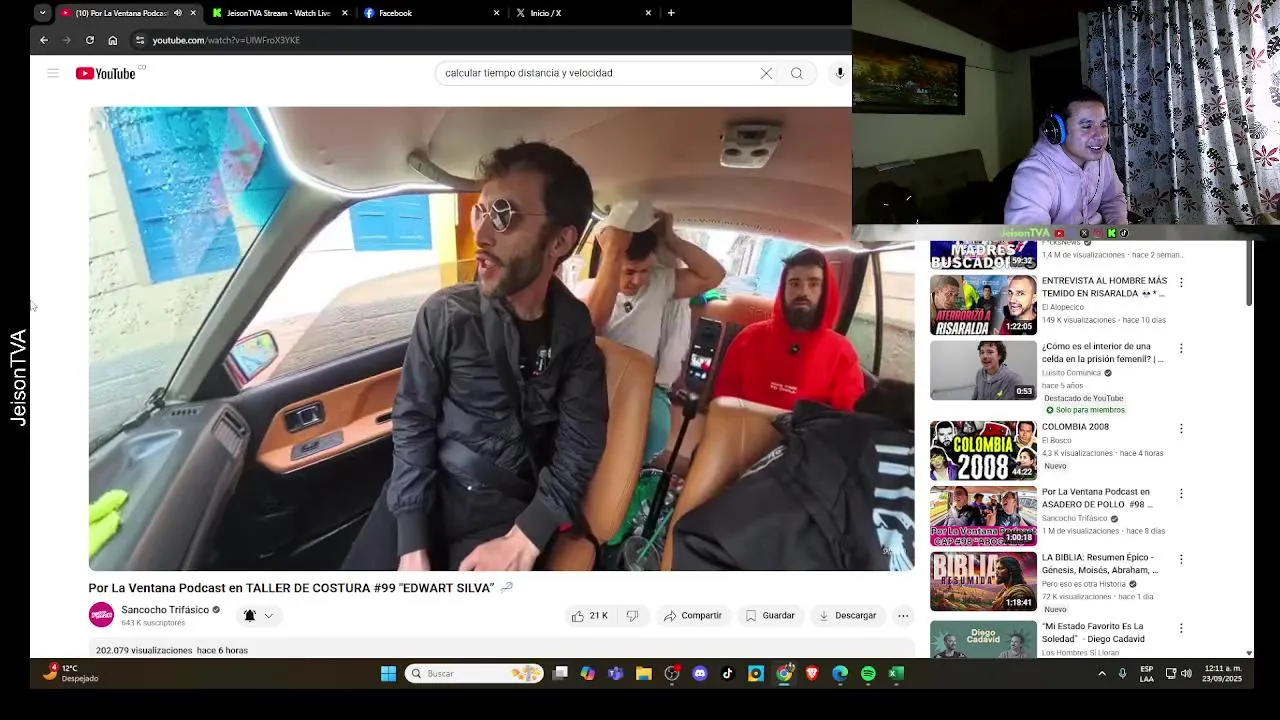This screenshot has width=1280, height=720.
Task: Switch to the JeisonTVA Stream Kick tab
Action: point(279,13)
